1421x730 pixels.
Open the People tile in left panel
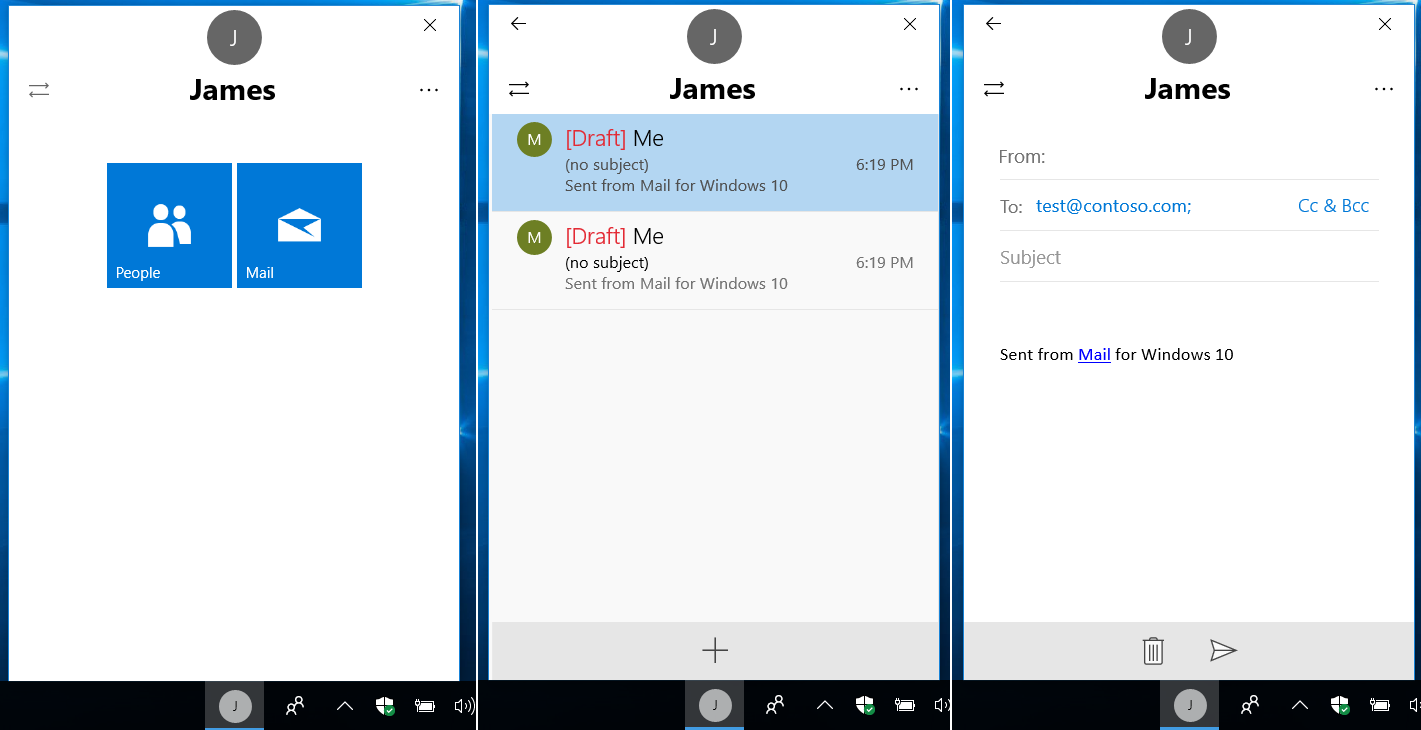169,225
